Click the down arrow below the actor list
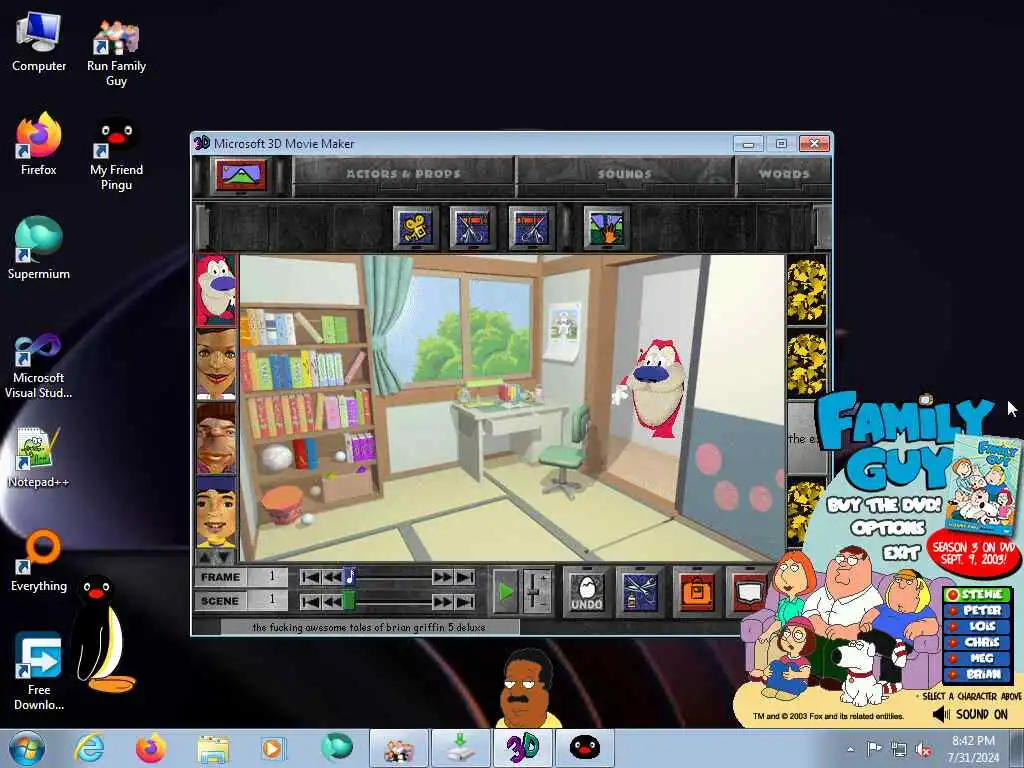 [225, 557]
